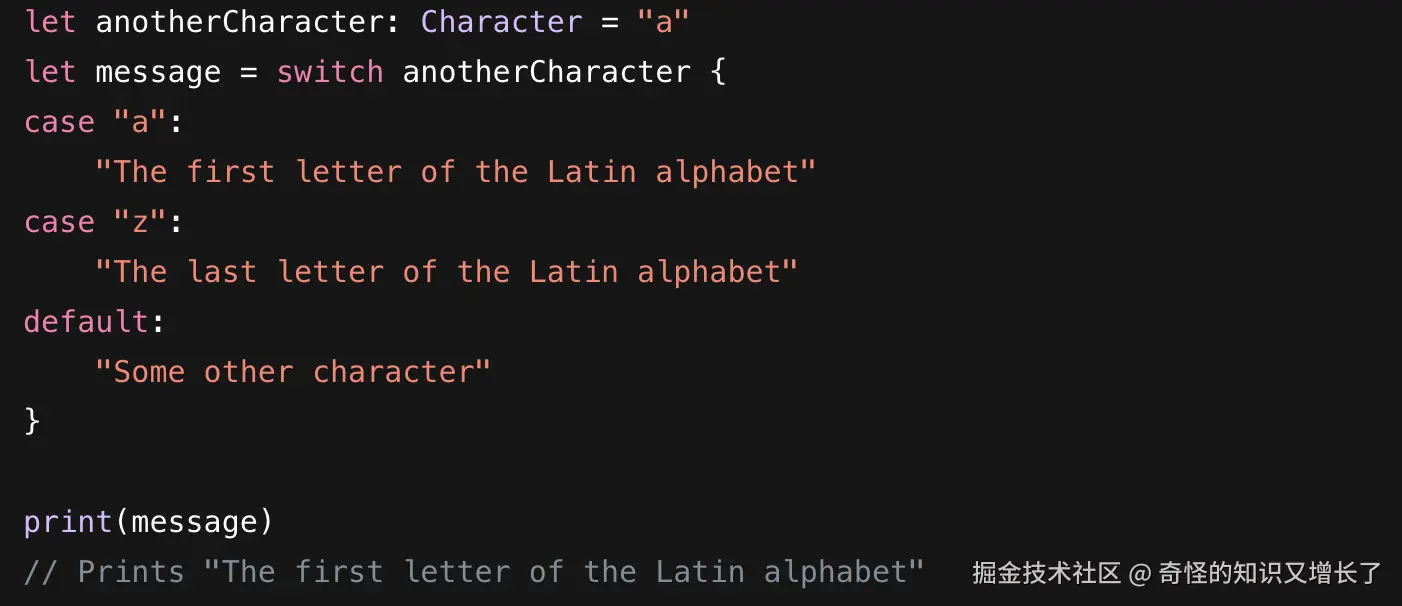Click the "z" literal in the case statement

pos(140,222)
